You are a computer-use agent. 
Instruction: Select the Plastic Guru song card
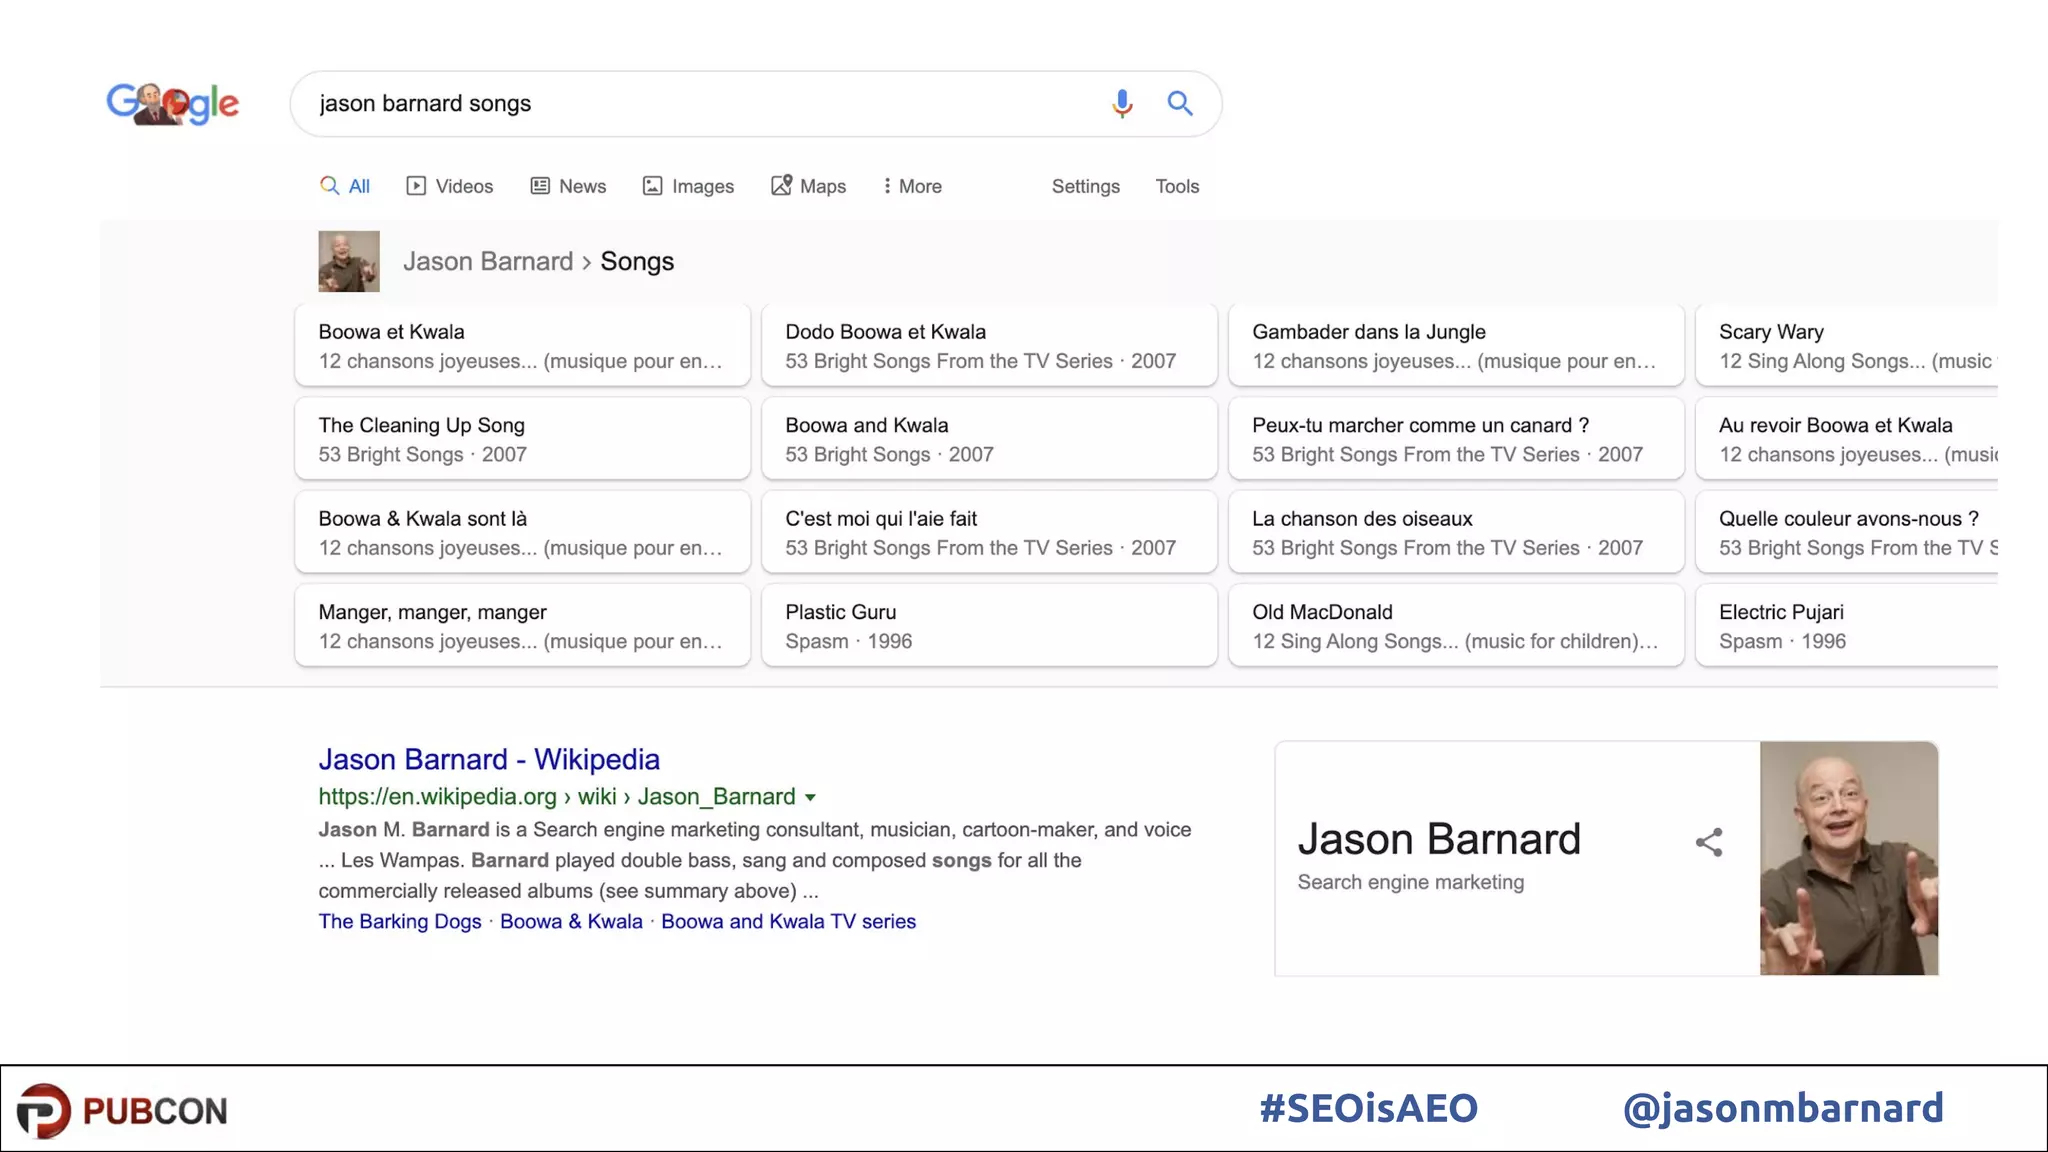click(x=988, y=625)
